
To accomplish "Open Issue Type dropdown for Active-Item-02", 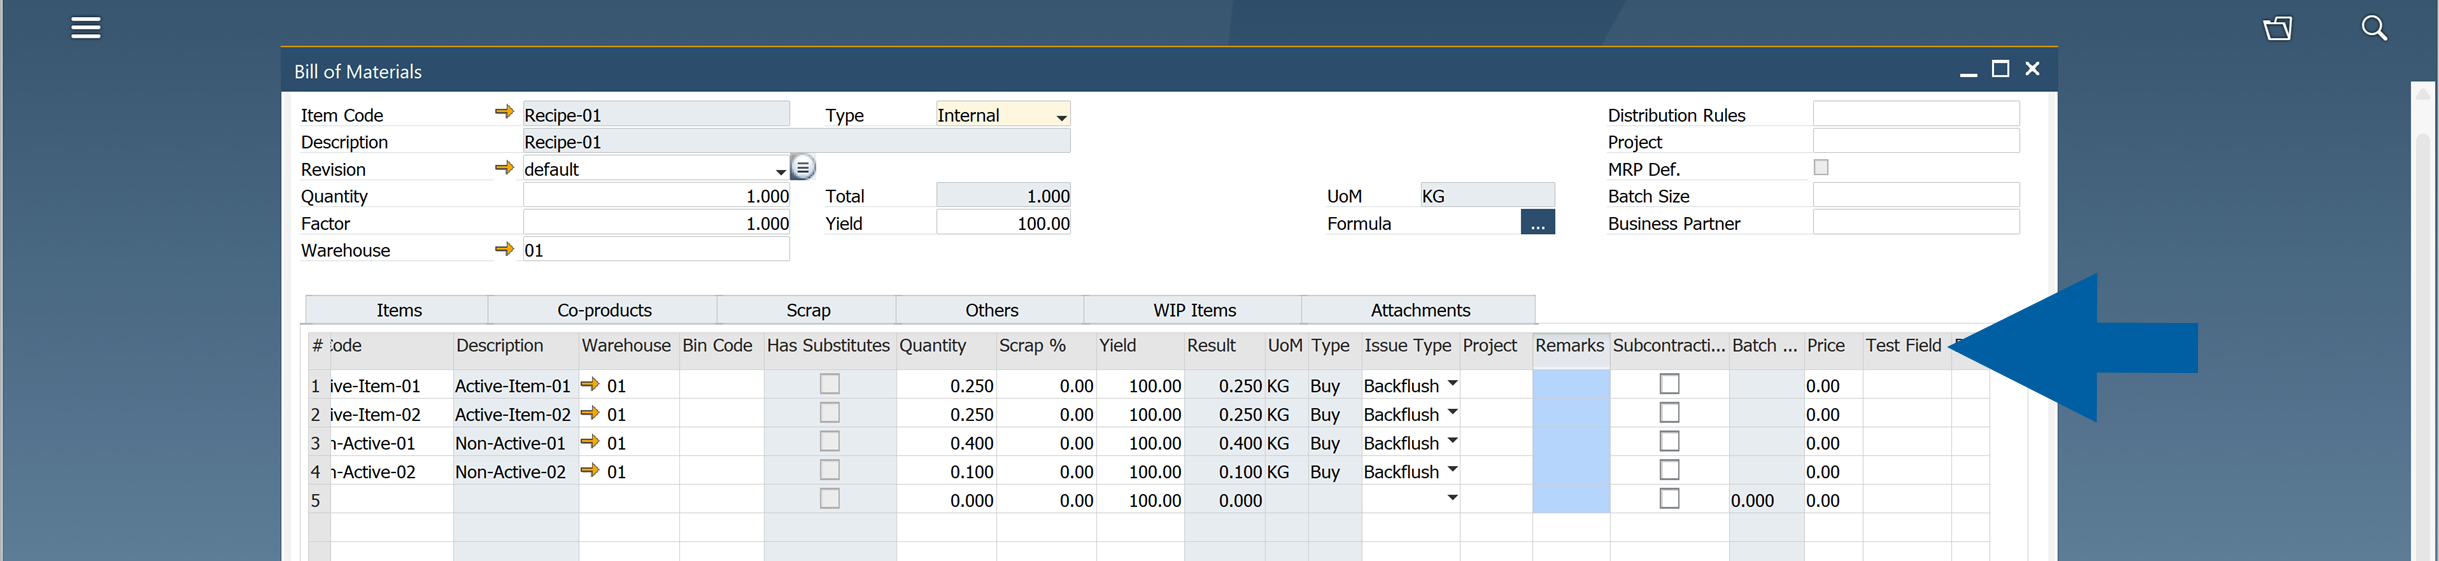I will tap(1452, 413).
